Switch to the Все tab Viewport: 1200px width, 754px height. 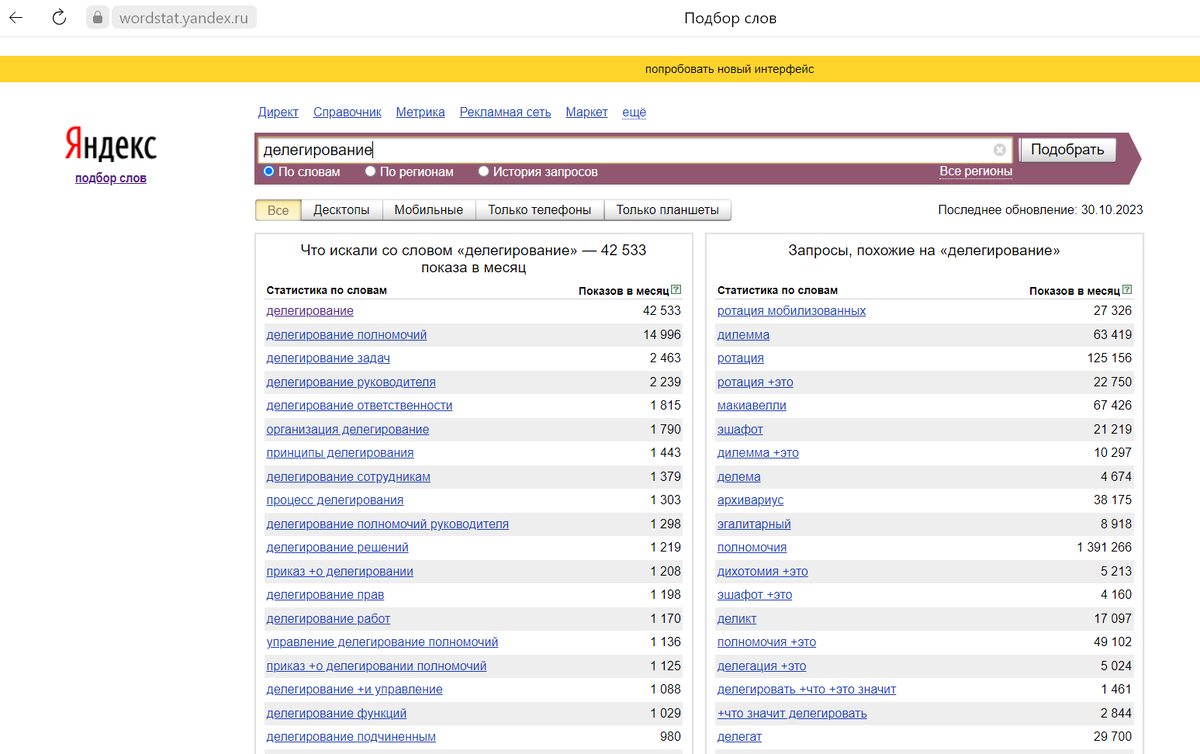278,210
